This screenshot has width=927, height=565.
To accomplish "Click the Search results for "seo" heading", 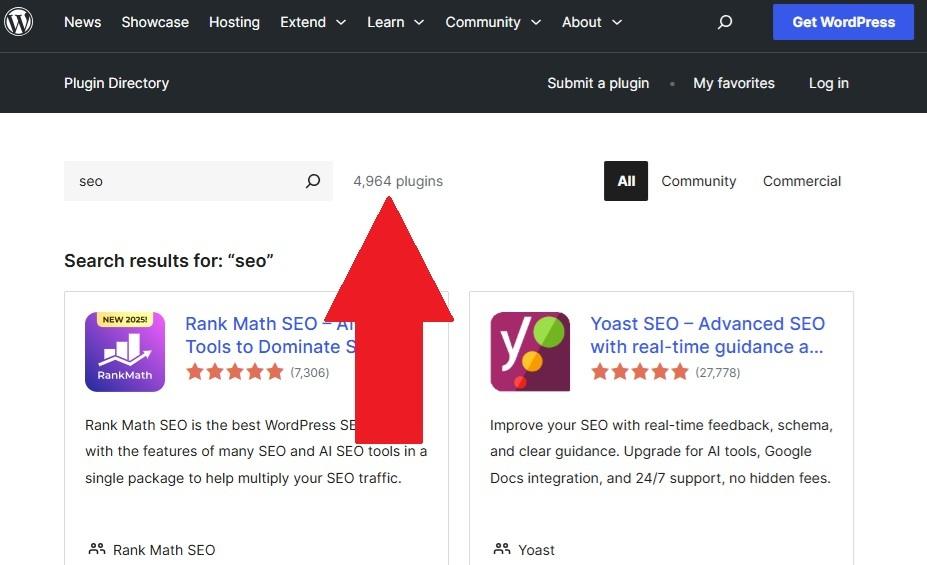I will [168, 261].
